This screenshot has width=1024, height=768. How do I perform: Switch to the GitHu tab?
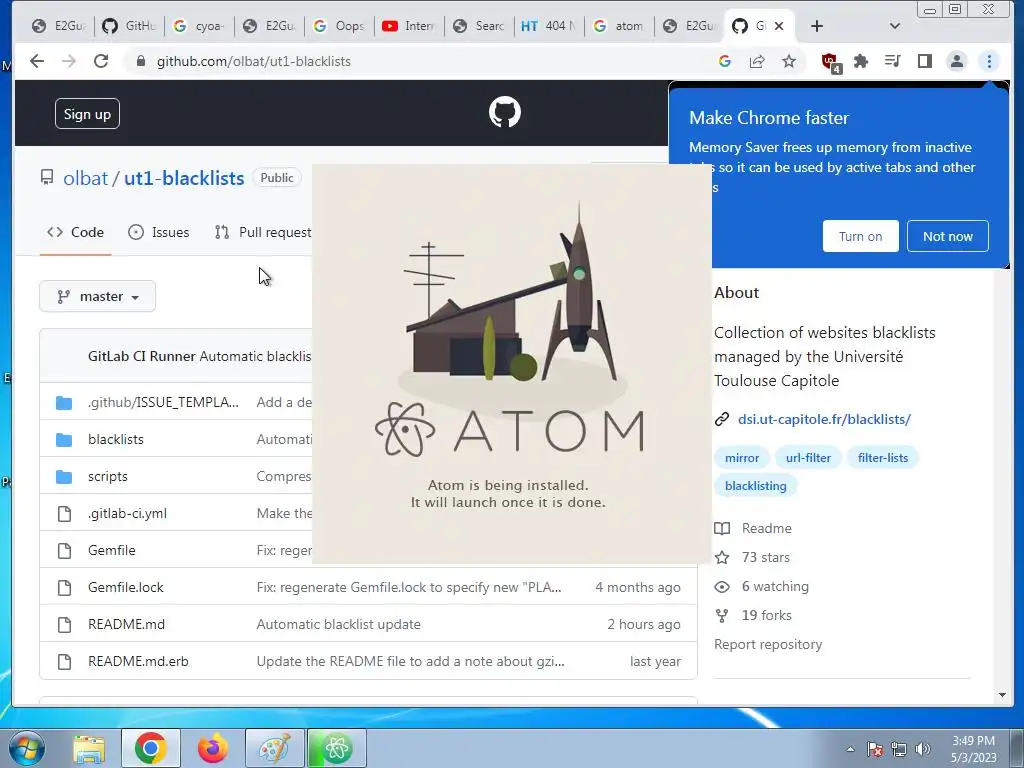click(x=129, y=26)
